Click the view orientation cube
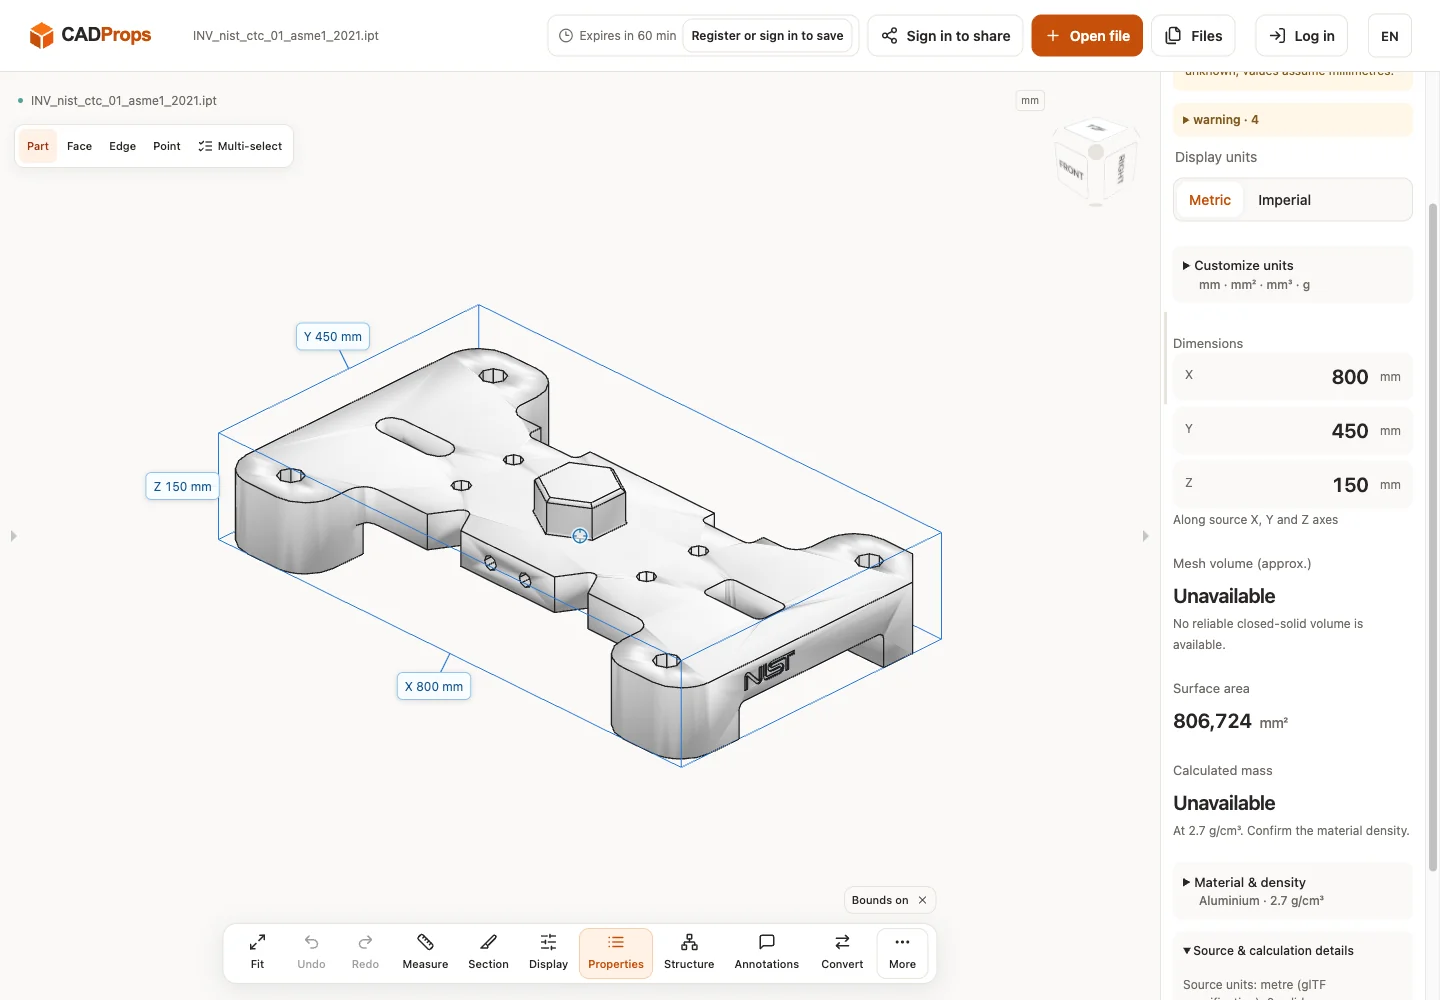 click(1096, 162)
